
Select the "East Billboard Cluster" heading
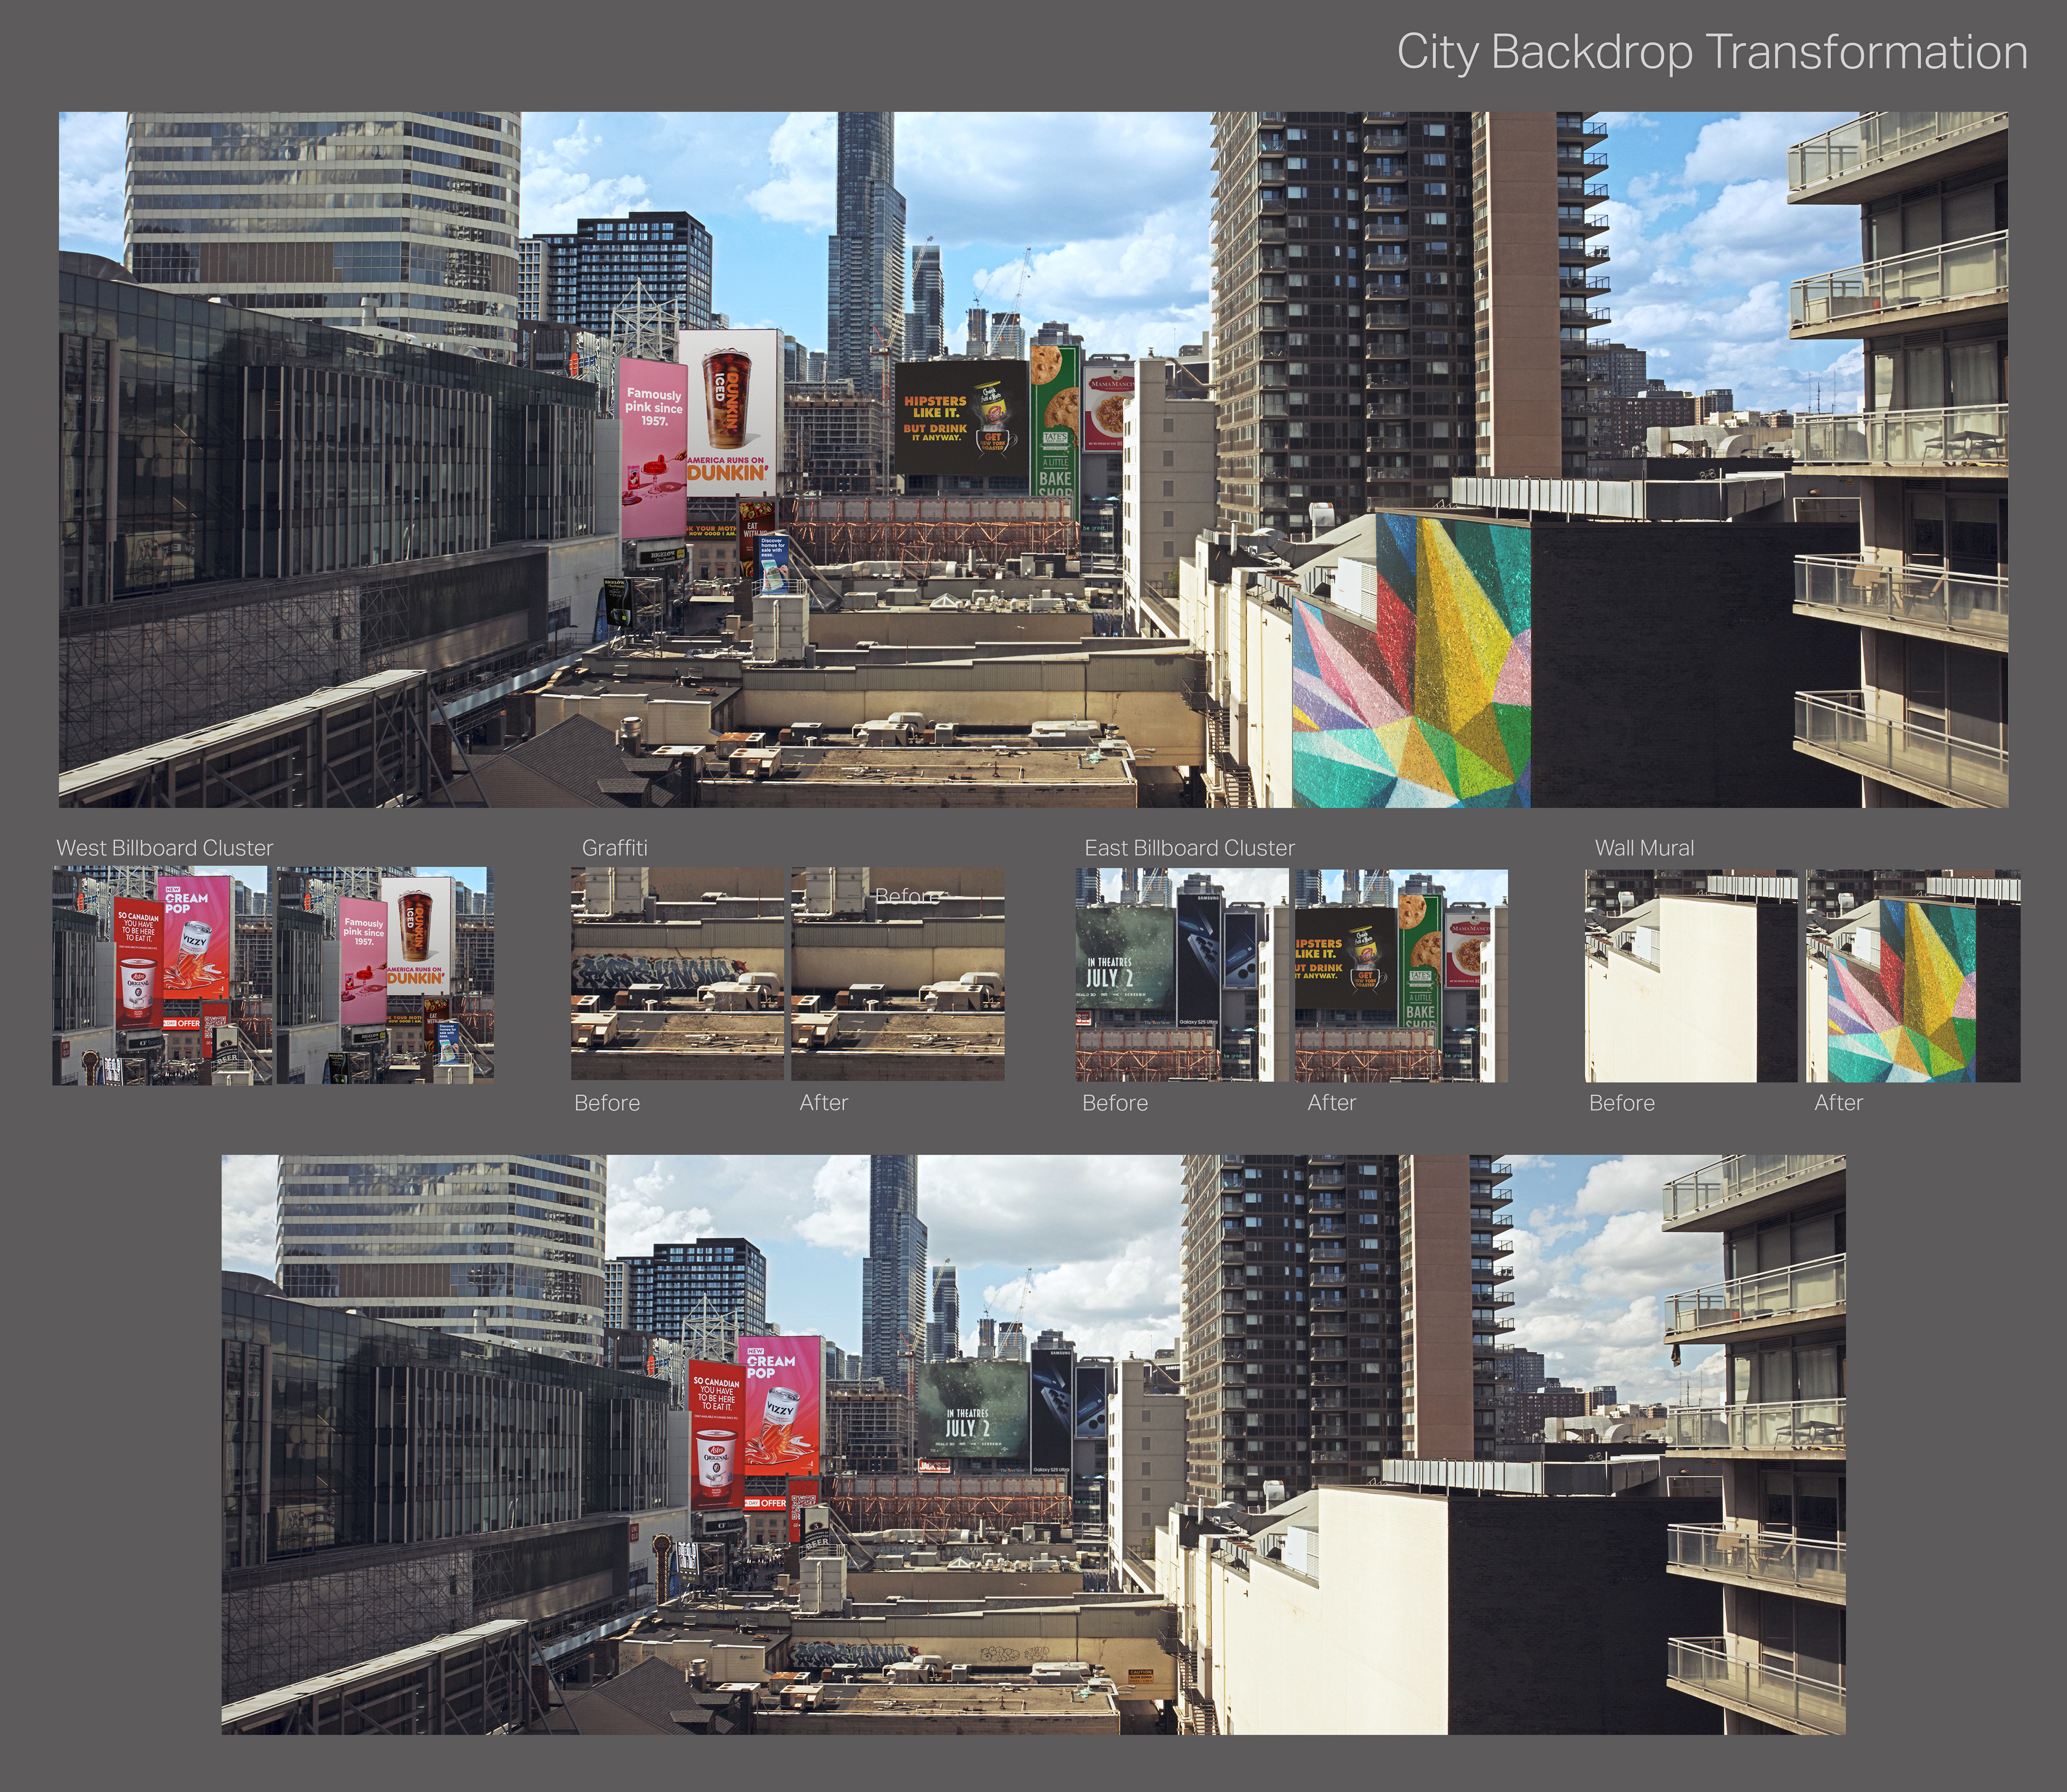coord(1190,848)
